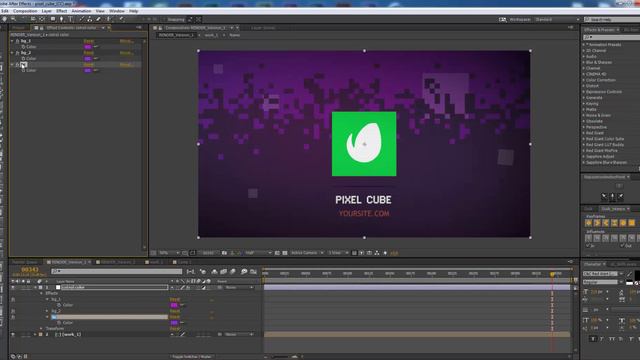
Task: Open the Half resolution dropdown
Action: 258,253
